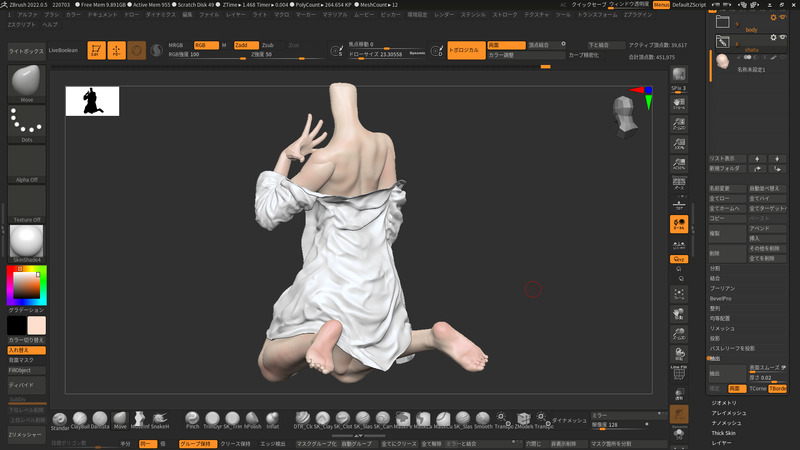This screenshot has width=800, height=450.
Task: Click the BPR render icon
Action: (x=679, y=76)
